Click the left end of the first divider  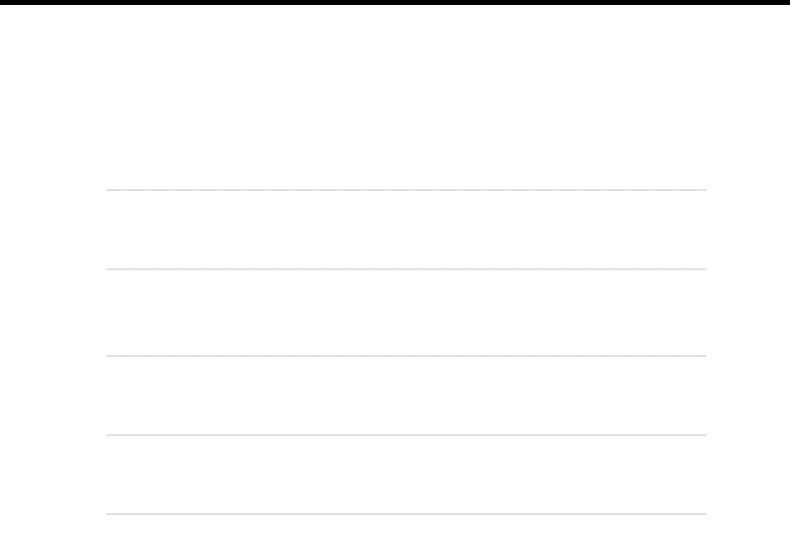click(x=108, y=190)
